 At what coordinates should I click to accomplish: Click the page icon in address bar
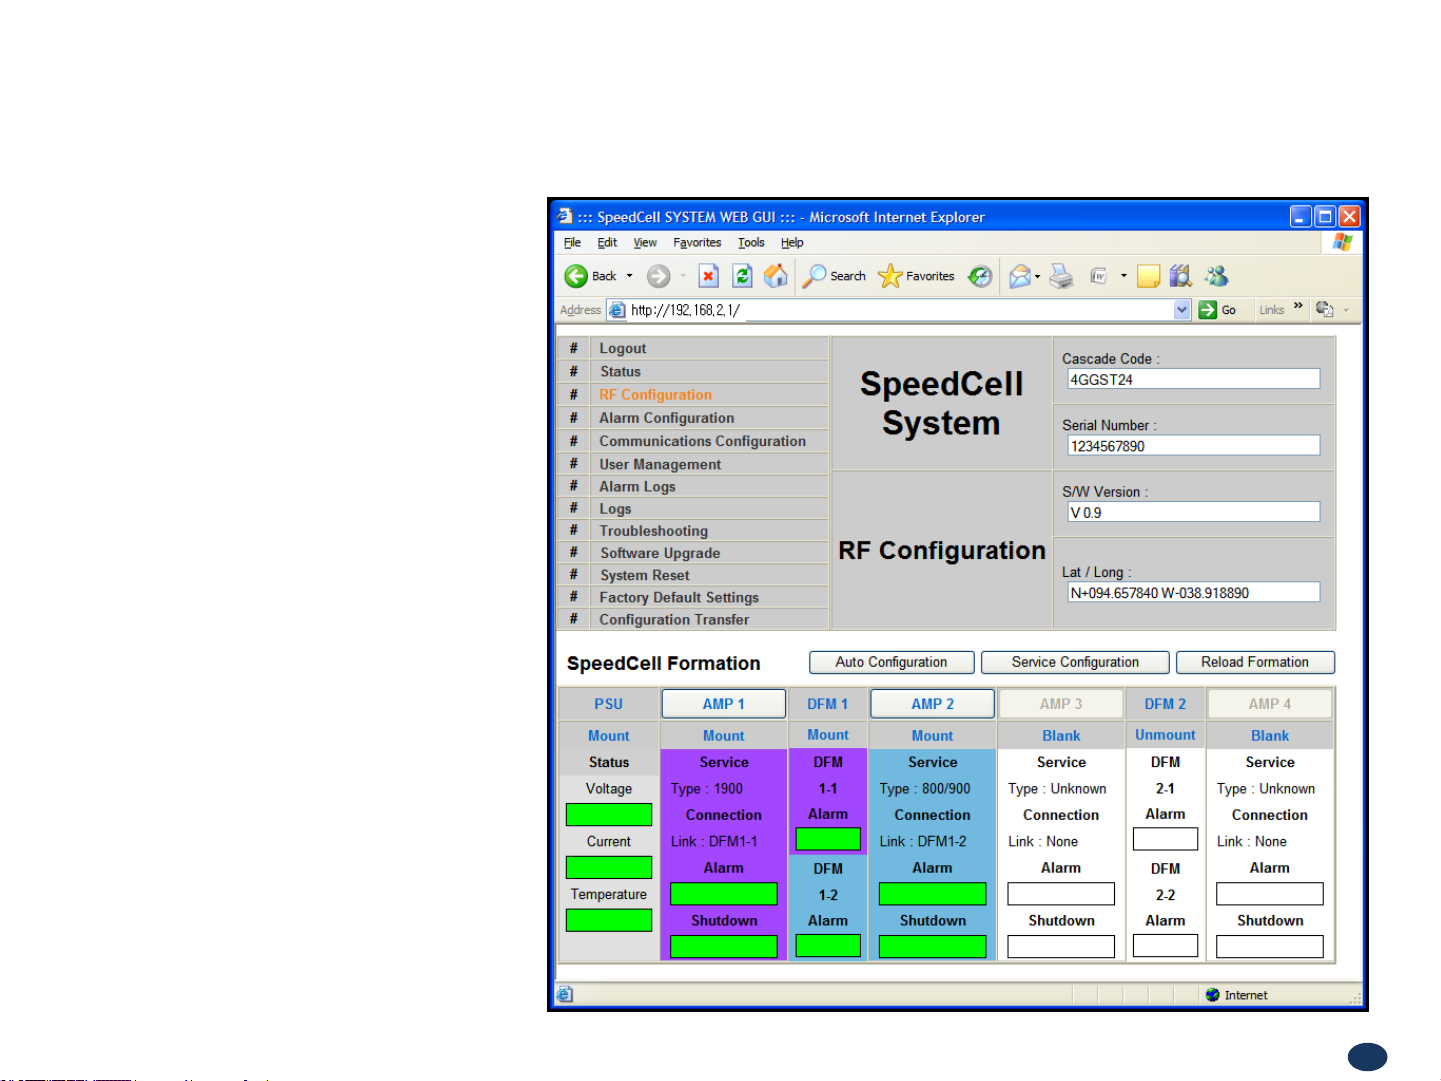[x=617, y=310]
